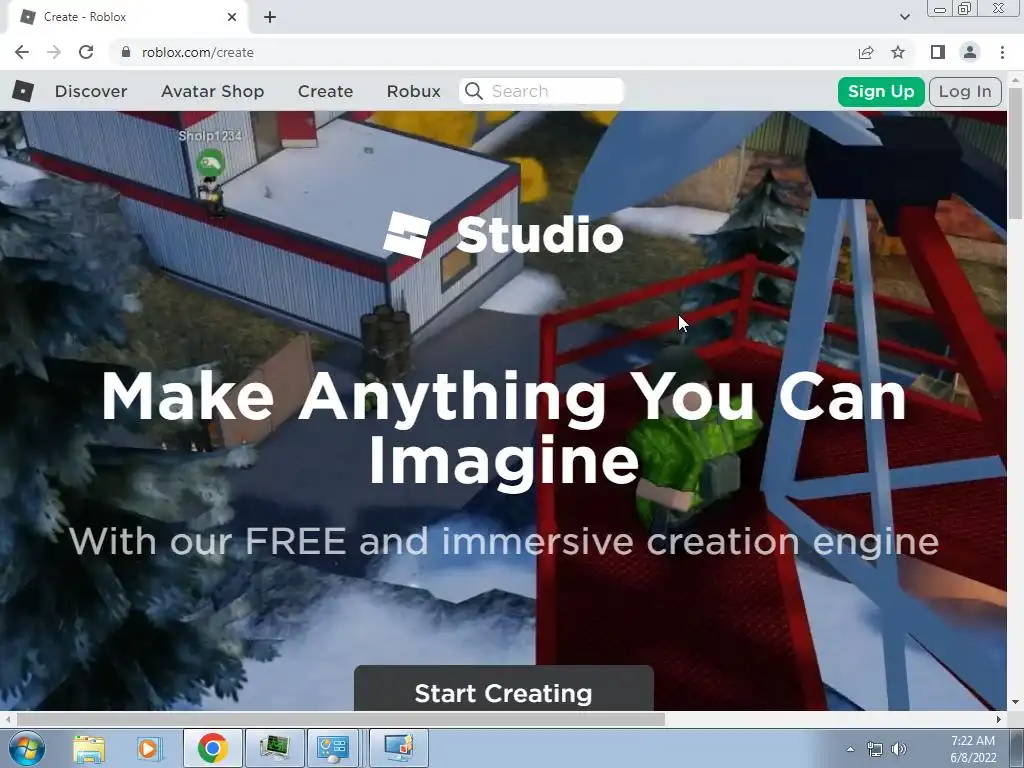Viewport: 1024px width, 768px height.
Task: Open a new browser tab
Action: [x=270, y=17]
